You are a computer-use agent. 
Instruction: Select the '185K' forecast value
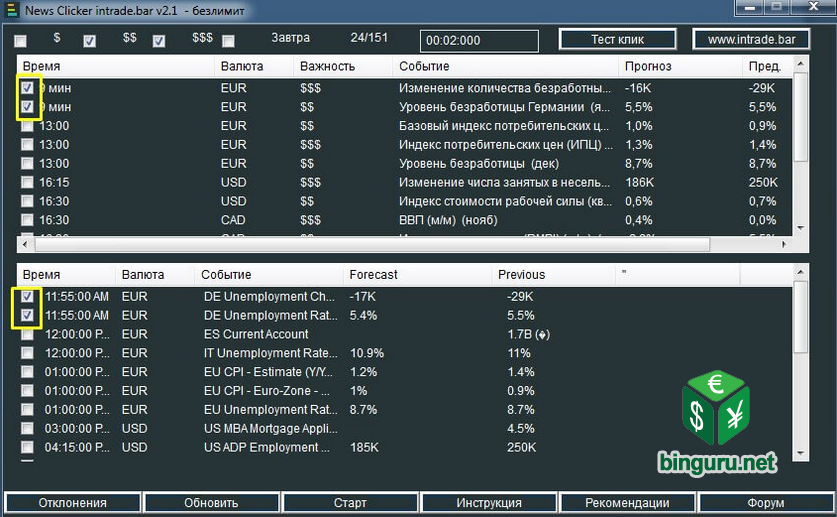(364, 448)
